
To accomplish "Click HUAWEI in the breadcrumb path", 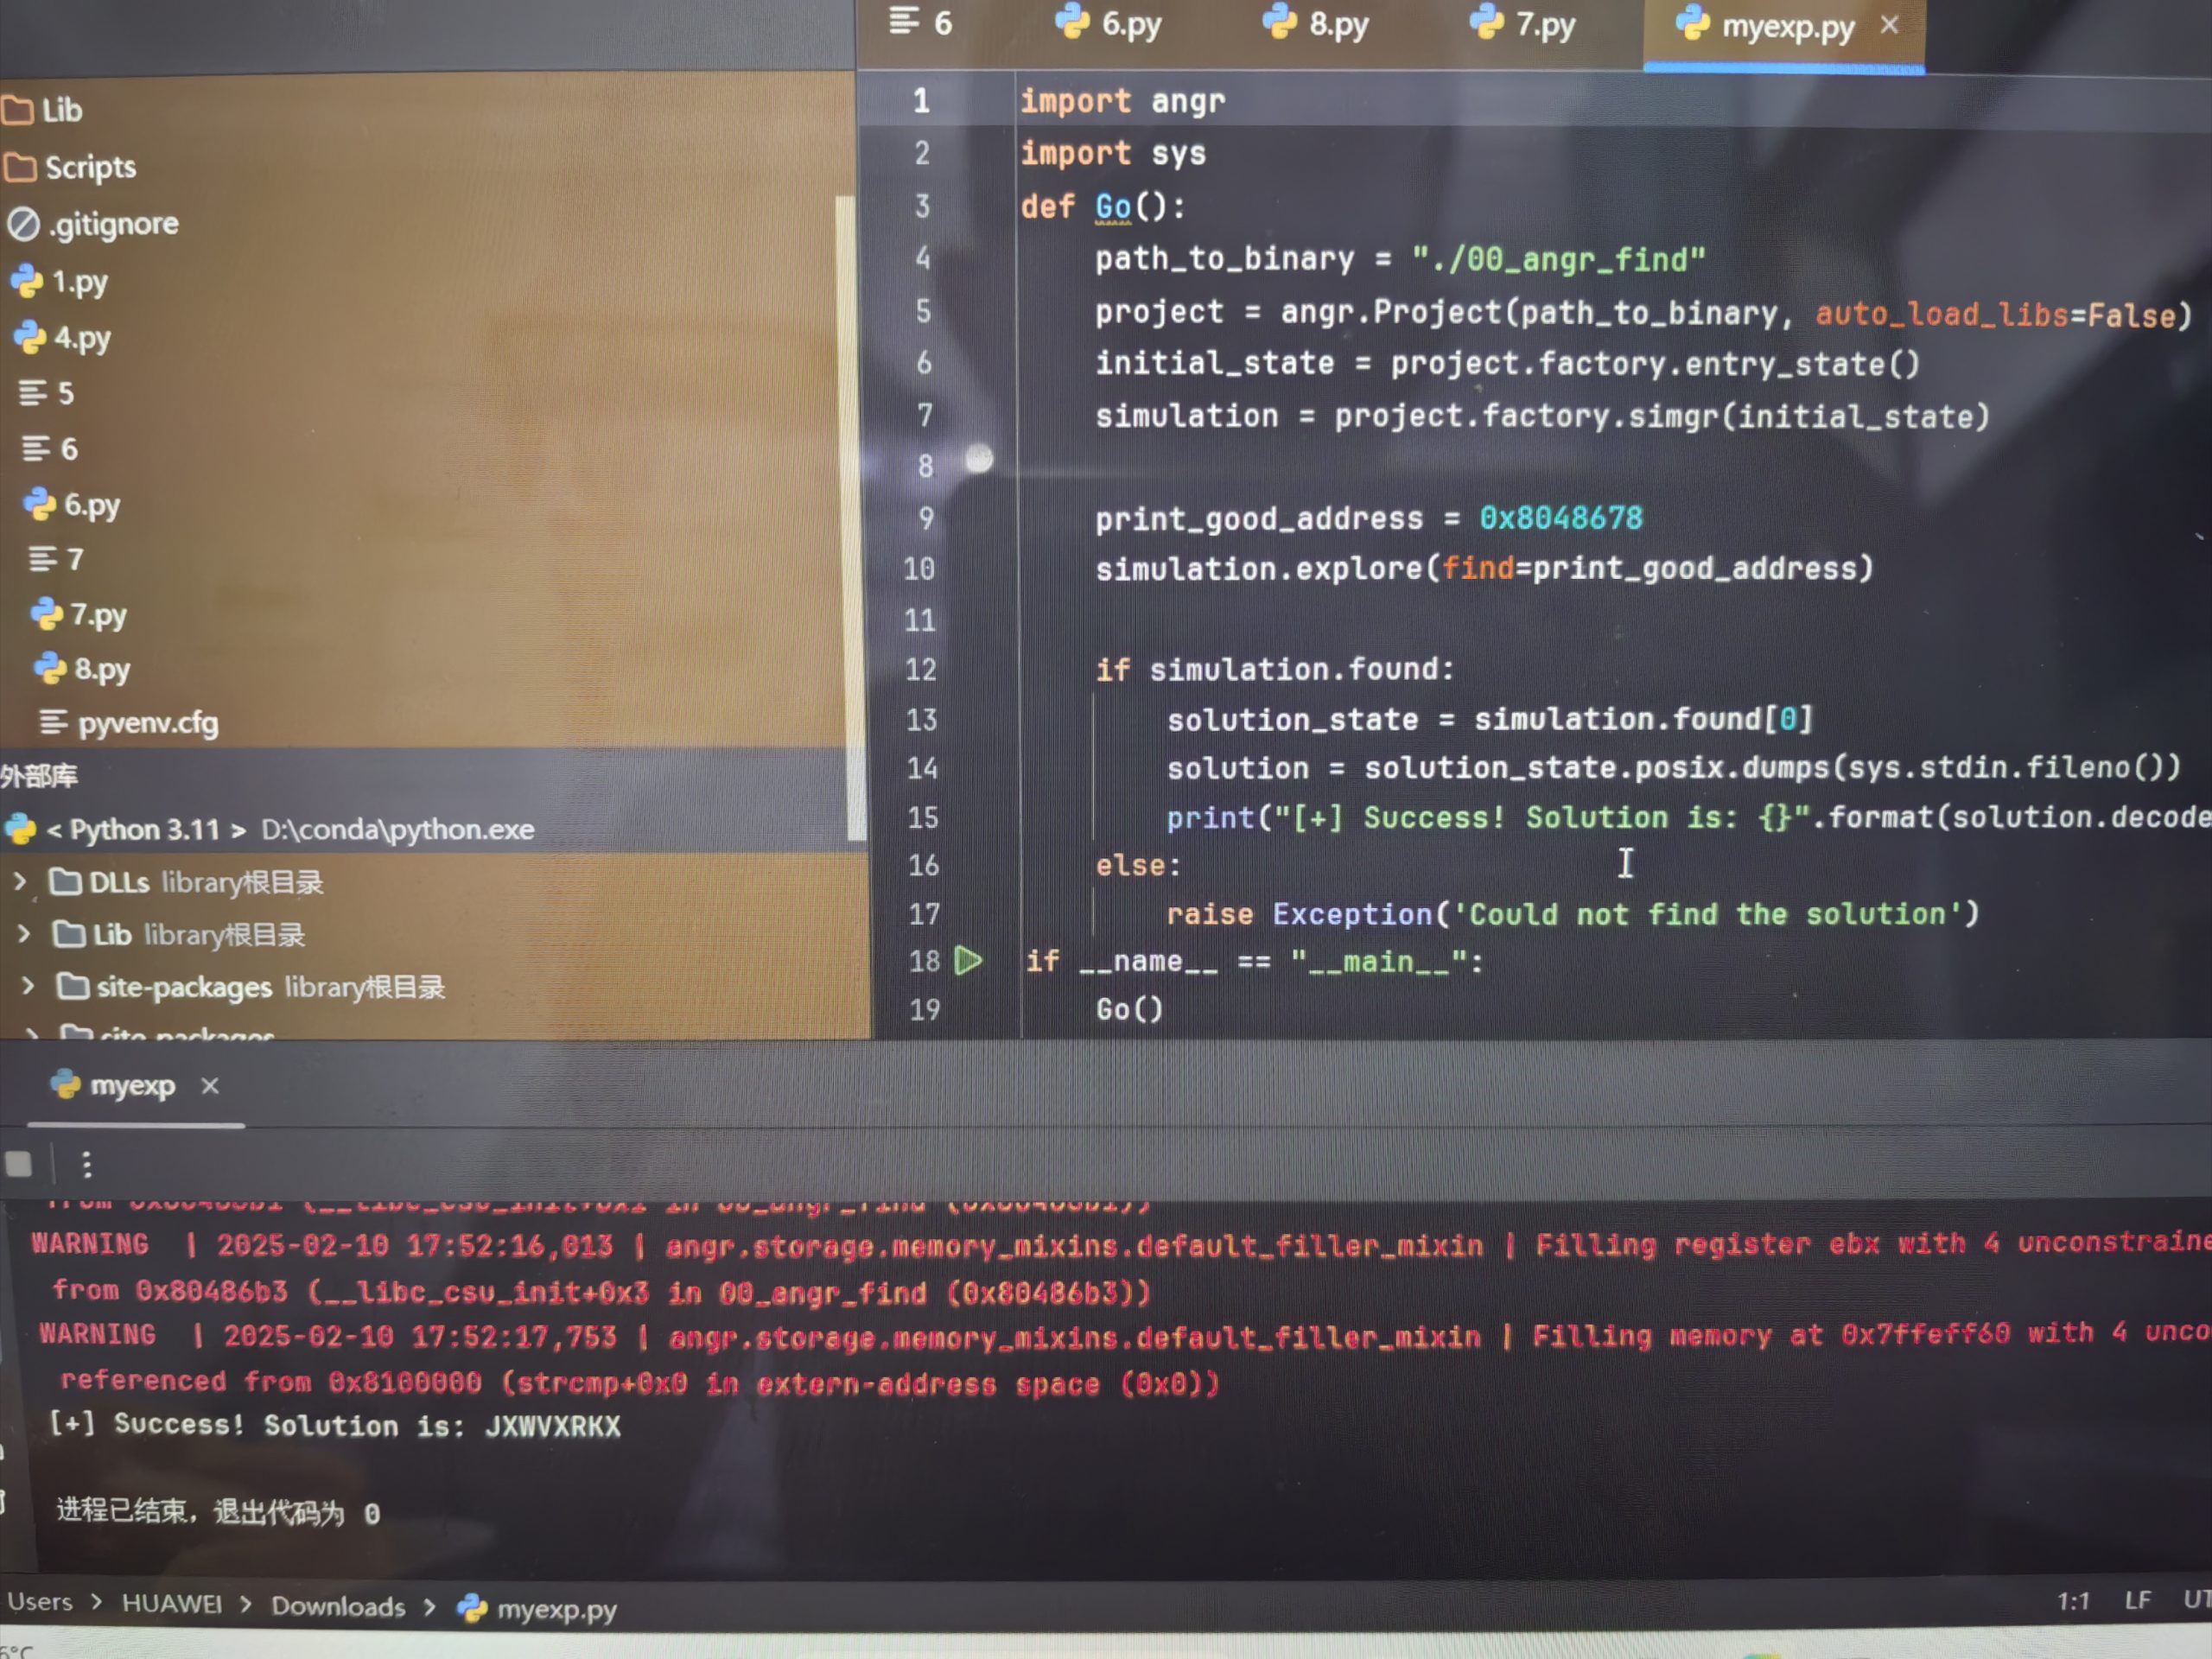I will (x=172, y=1604).
